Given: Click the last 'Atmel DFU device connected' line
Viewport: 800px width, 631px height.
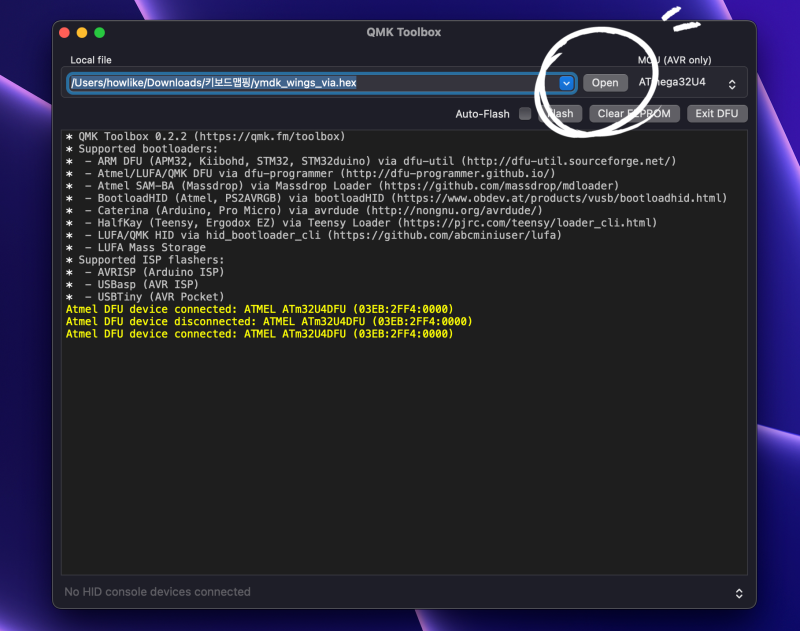Looking at the screenshot, I should coord(259,334).
